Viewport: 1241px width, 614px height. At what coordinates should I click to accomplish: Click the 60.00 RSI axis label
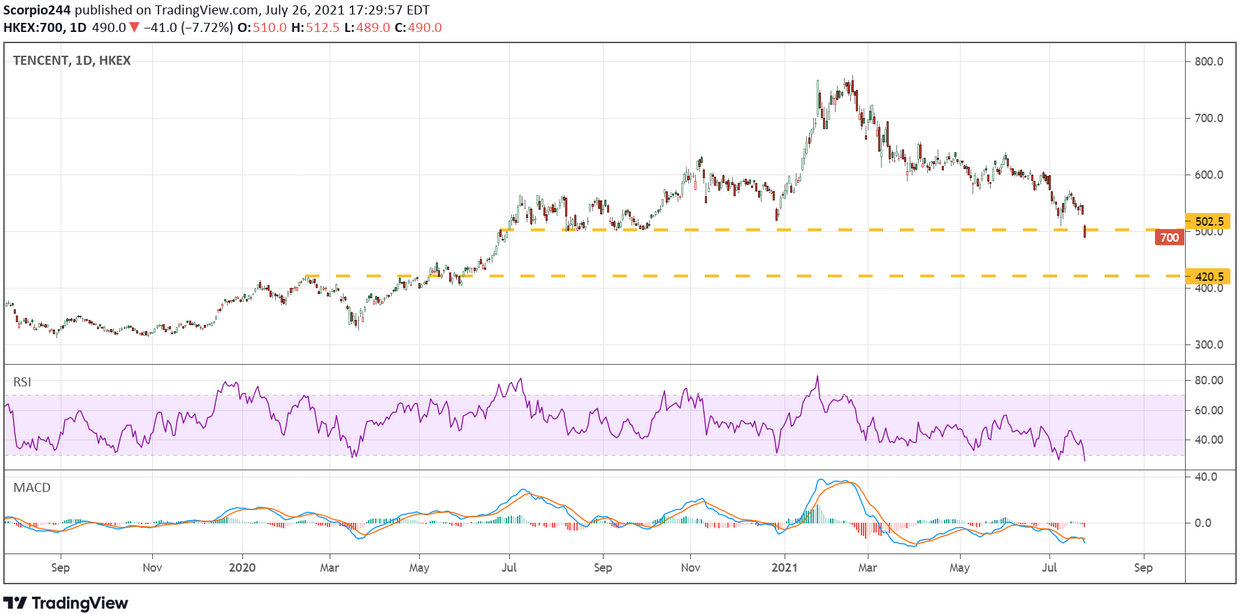(1210, 410)
